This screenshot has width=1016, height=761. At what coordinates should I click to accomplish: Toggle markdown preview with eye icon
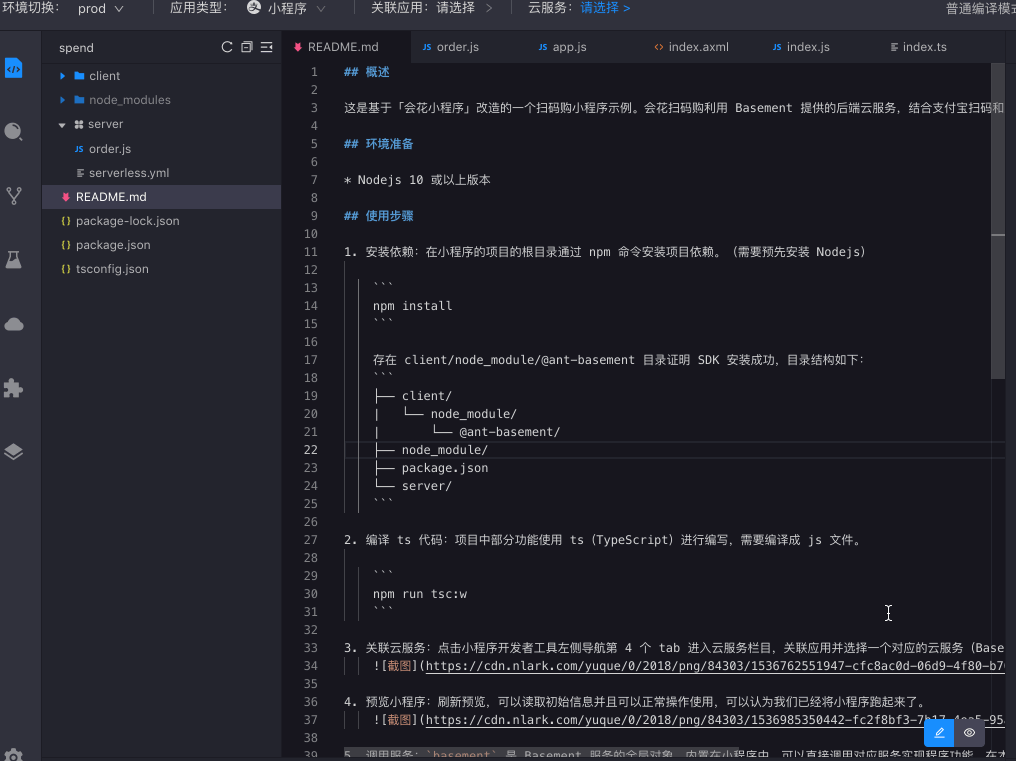click(x=969, y=733)
